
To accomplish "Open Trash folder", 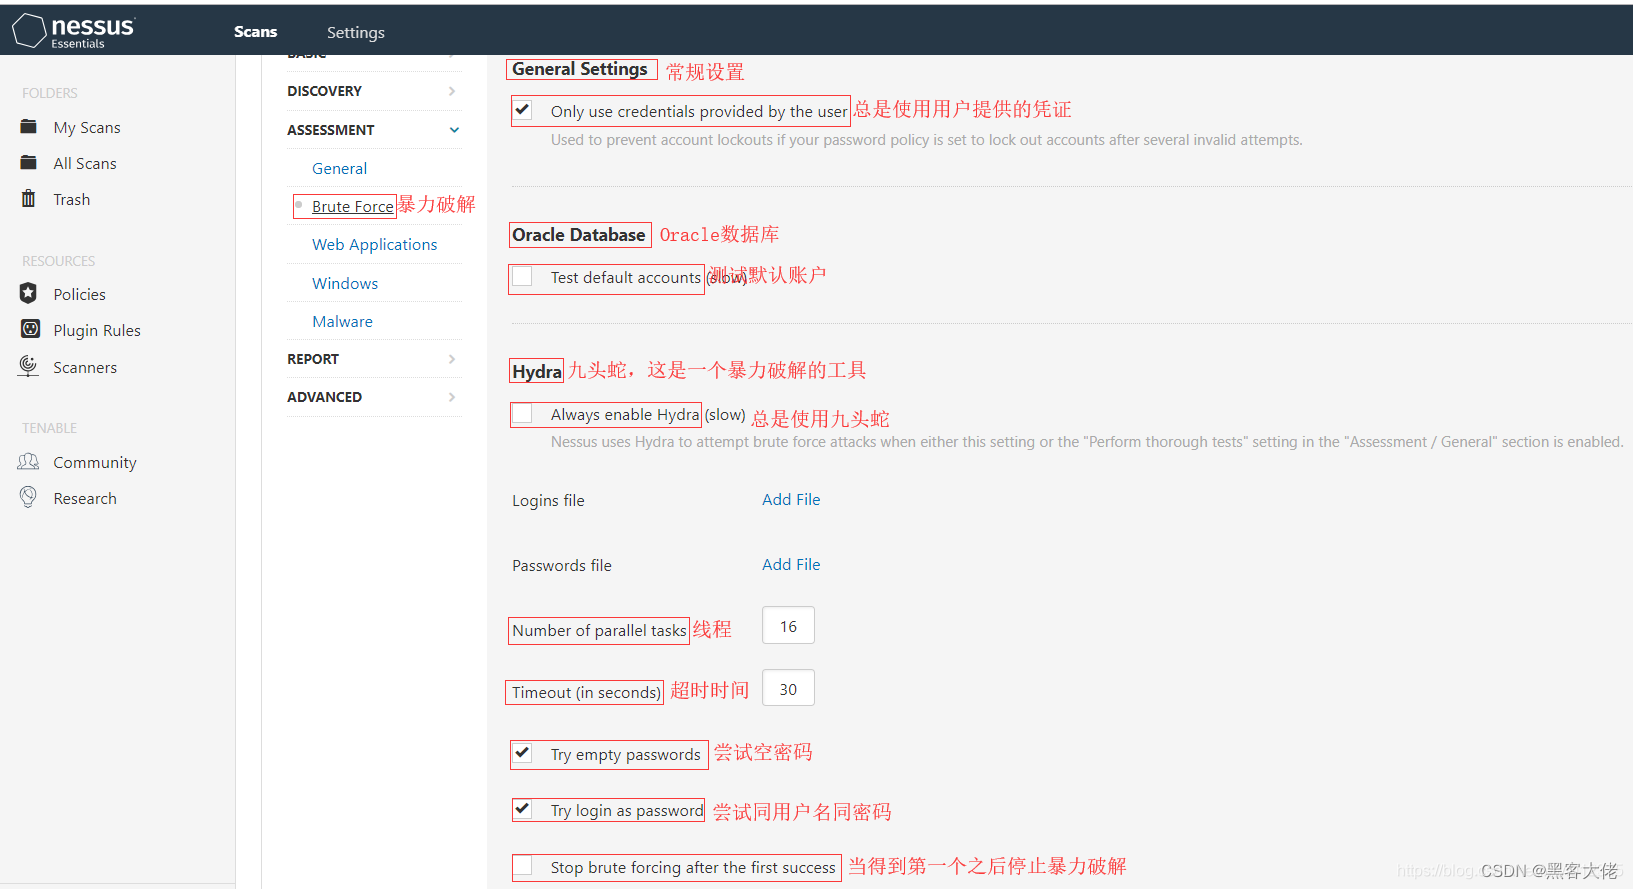I will pos(71,199).
